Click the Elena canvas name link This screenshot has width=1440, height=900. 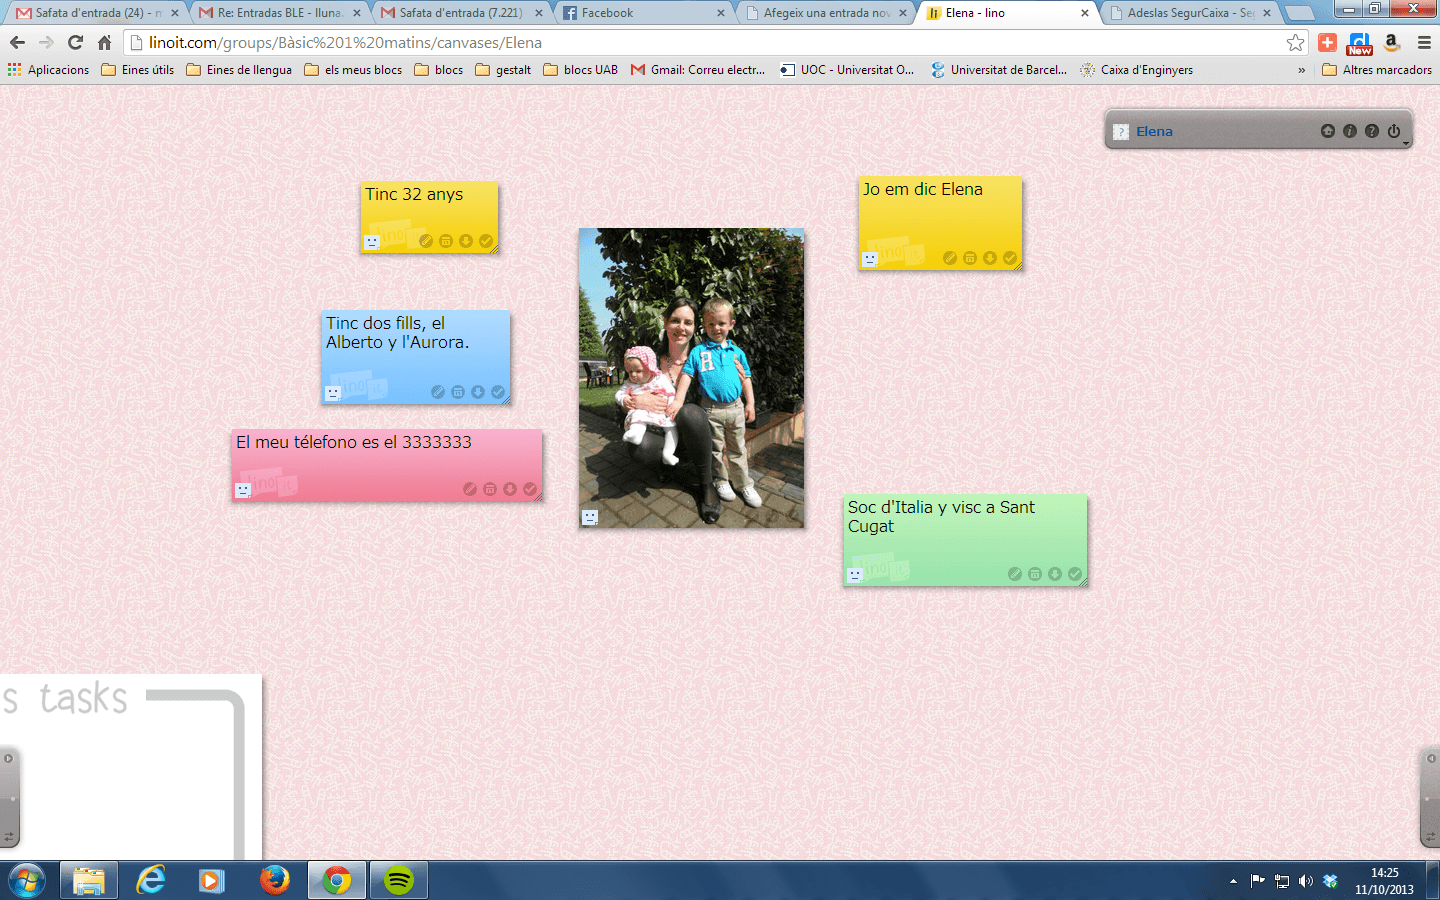(x=1154, y=132)
